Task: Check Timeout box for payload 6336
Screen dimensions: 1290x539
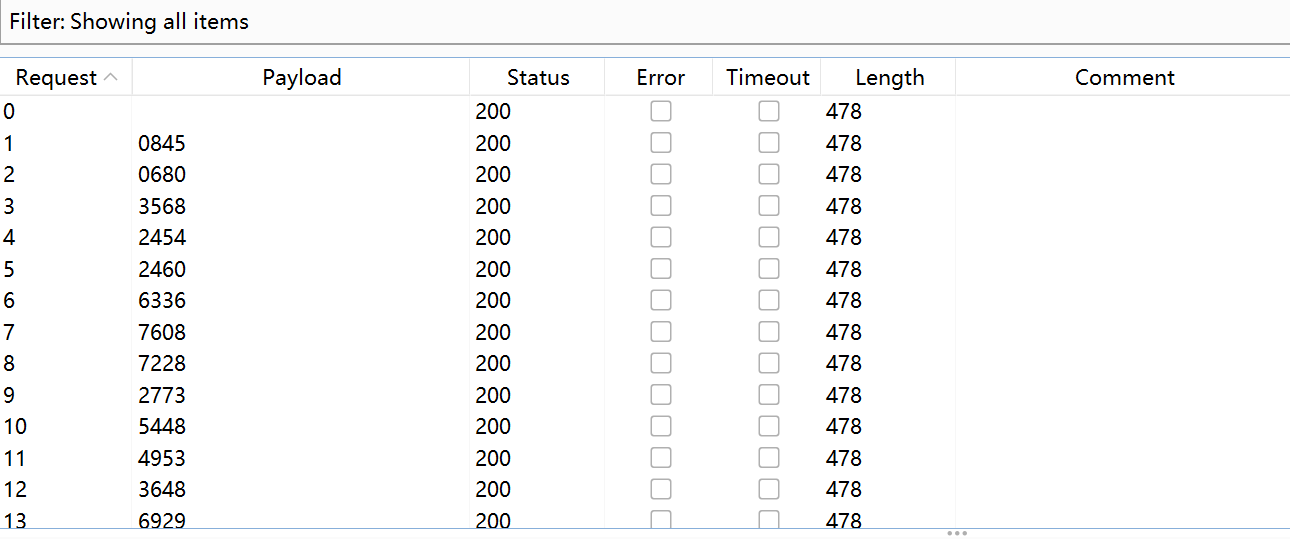Action: coord(769,300)
